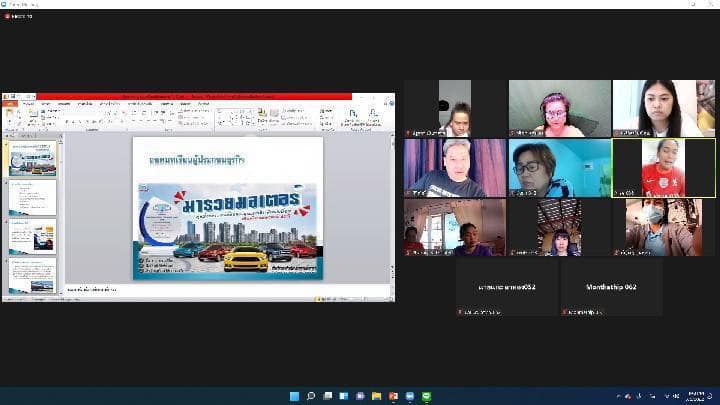This screenshot has height=405, width=720.
Task: Switch to PowerPoint via its taskbar icon
Action: 392,396
